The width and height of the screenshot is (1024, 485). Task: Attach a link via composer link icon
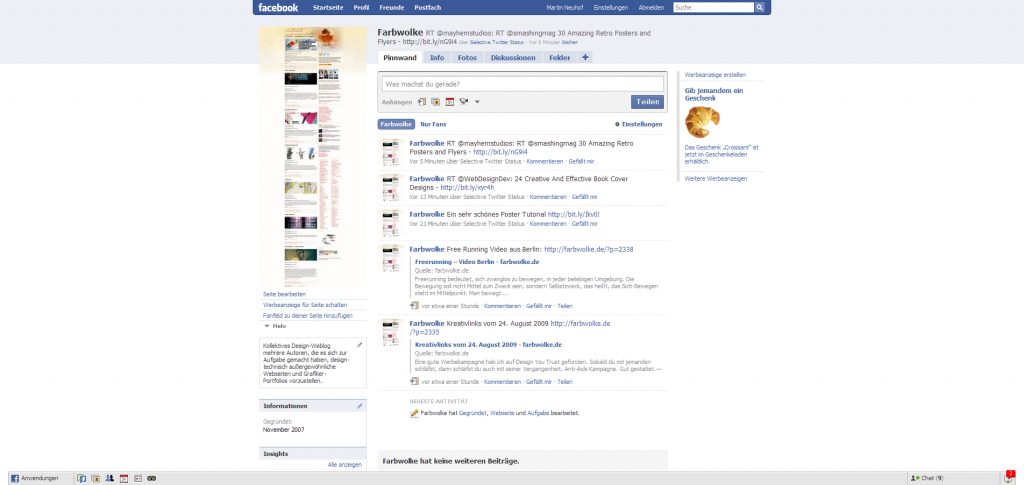click(422, 101)
